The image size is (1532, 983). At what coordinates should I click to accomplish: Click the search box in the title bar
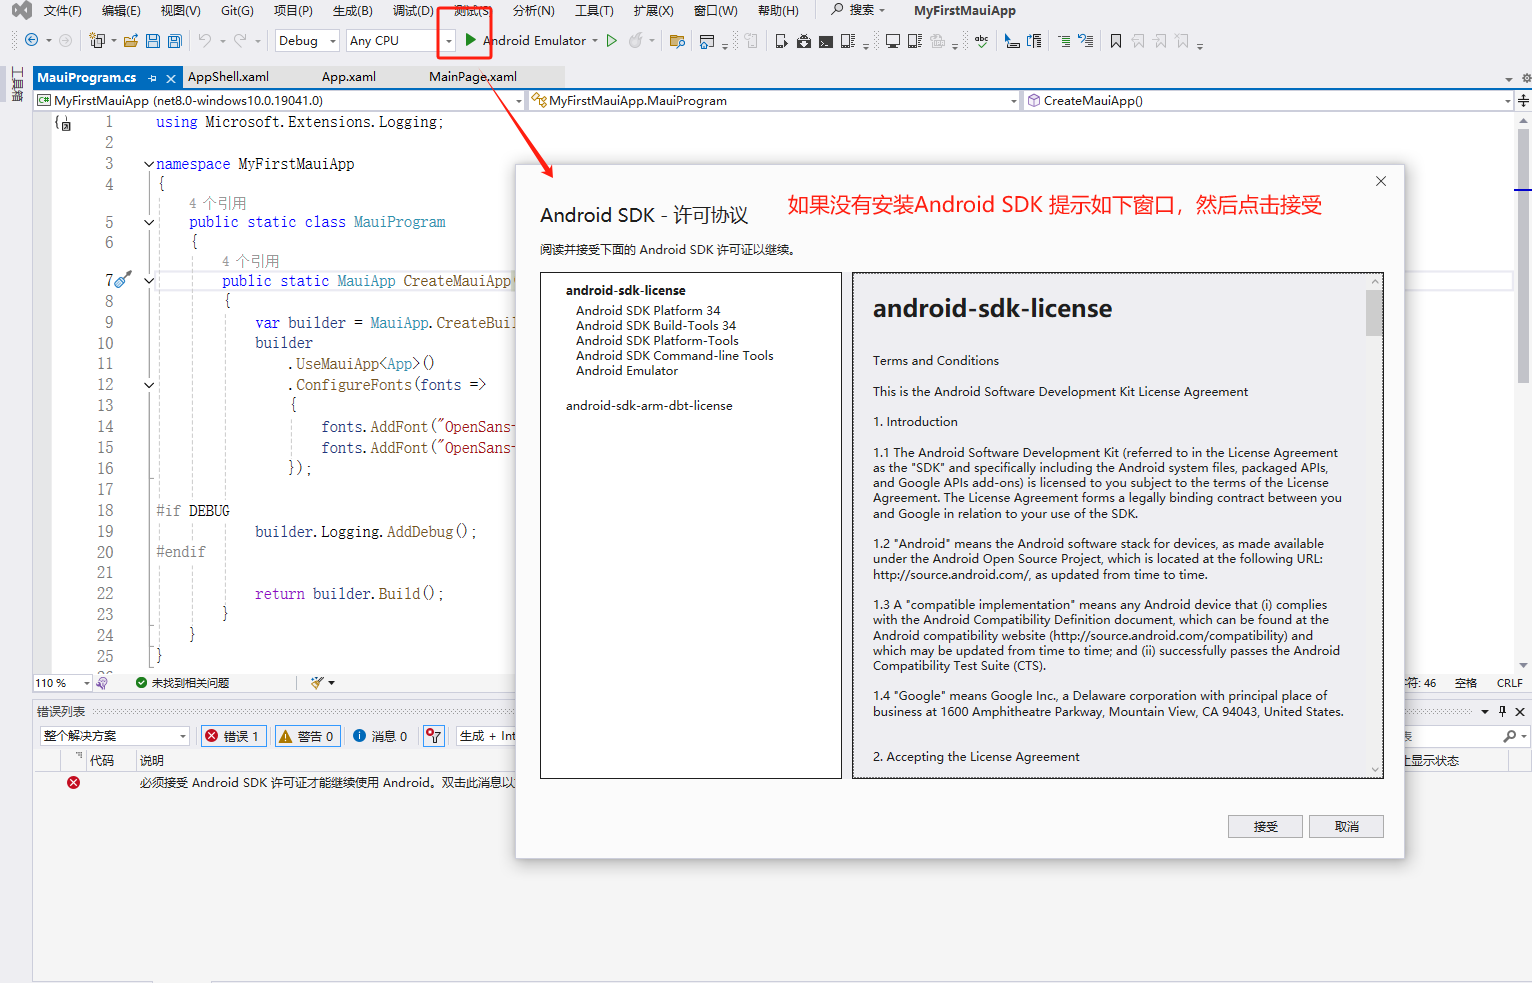tap(859, 11)
